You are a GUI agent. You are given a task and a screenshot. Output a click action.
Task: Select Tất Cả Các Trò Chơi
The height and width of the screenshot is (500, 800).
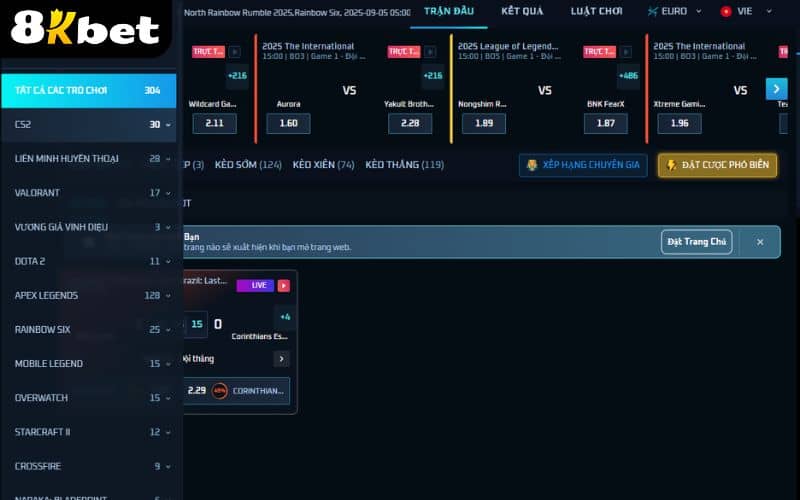(x=89, y=91)
